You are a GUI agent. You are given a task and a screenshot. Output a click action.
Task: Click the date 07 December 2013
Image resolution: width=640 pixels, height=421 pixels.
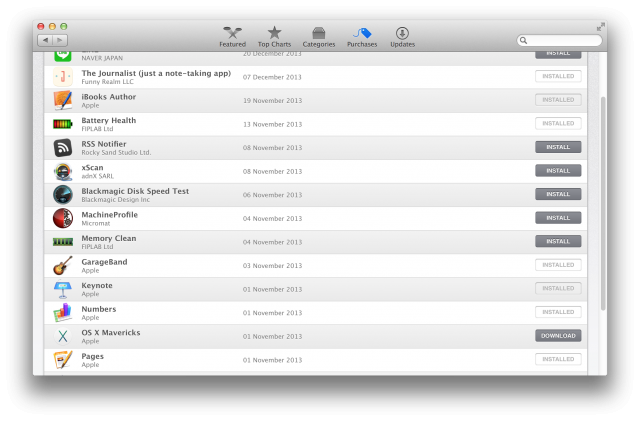click(x=272, y=77)
